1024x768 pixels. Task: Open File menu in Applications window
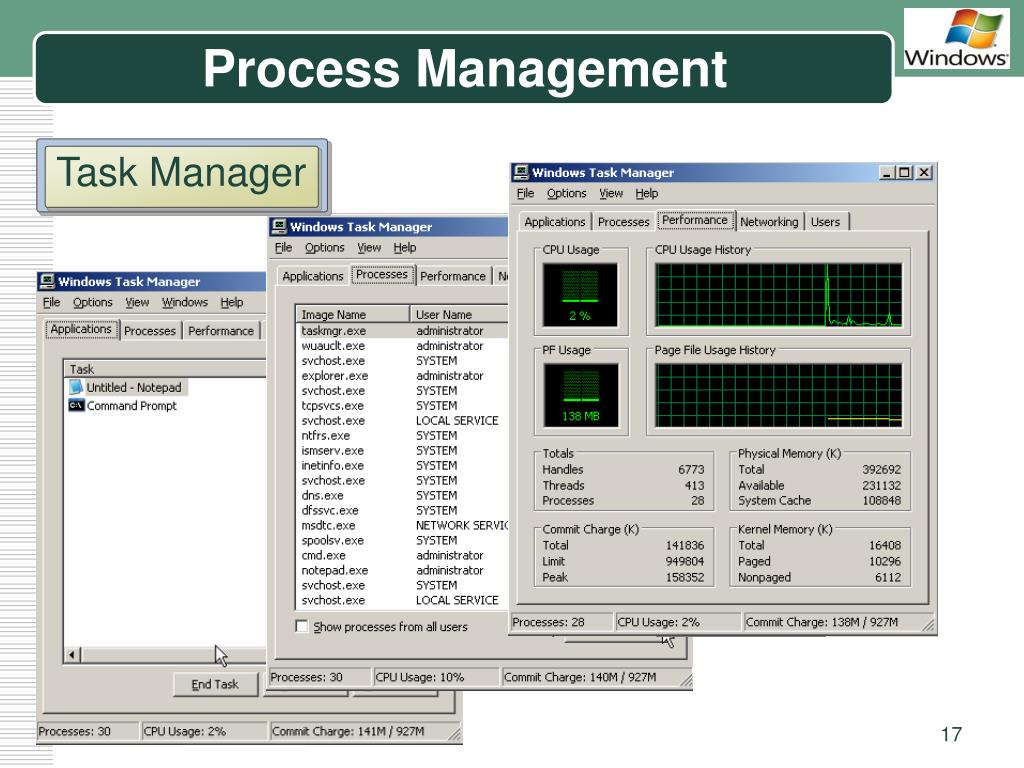(x=51, y=302)
